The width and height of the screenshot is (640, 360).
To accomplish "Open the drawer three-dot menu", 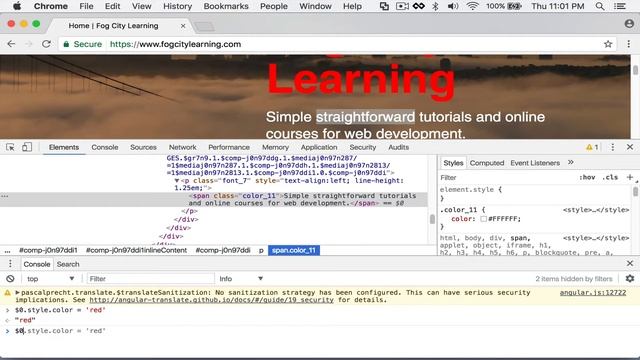I will pos(10,264).
